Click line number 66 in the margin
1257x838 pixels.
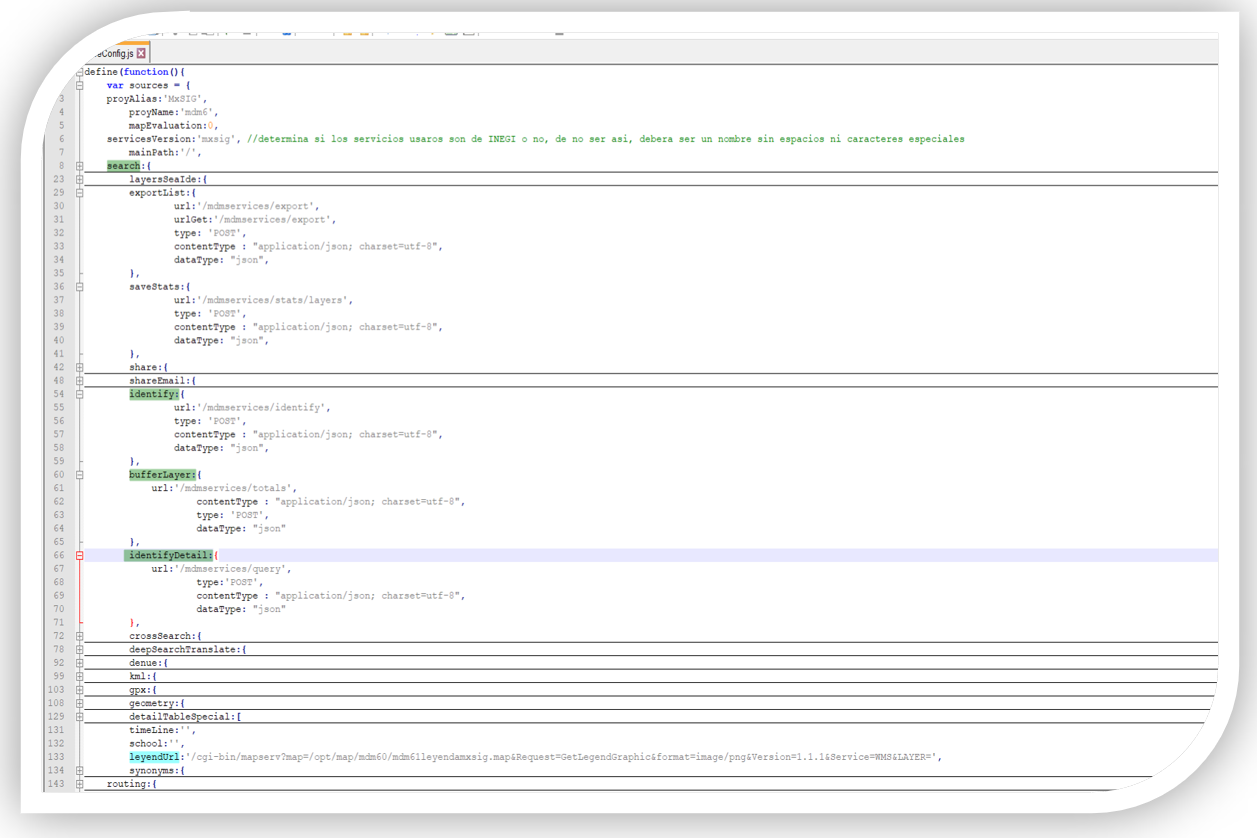59,556
